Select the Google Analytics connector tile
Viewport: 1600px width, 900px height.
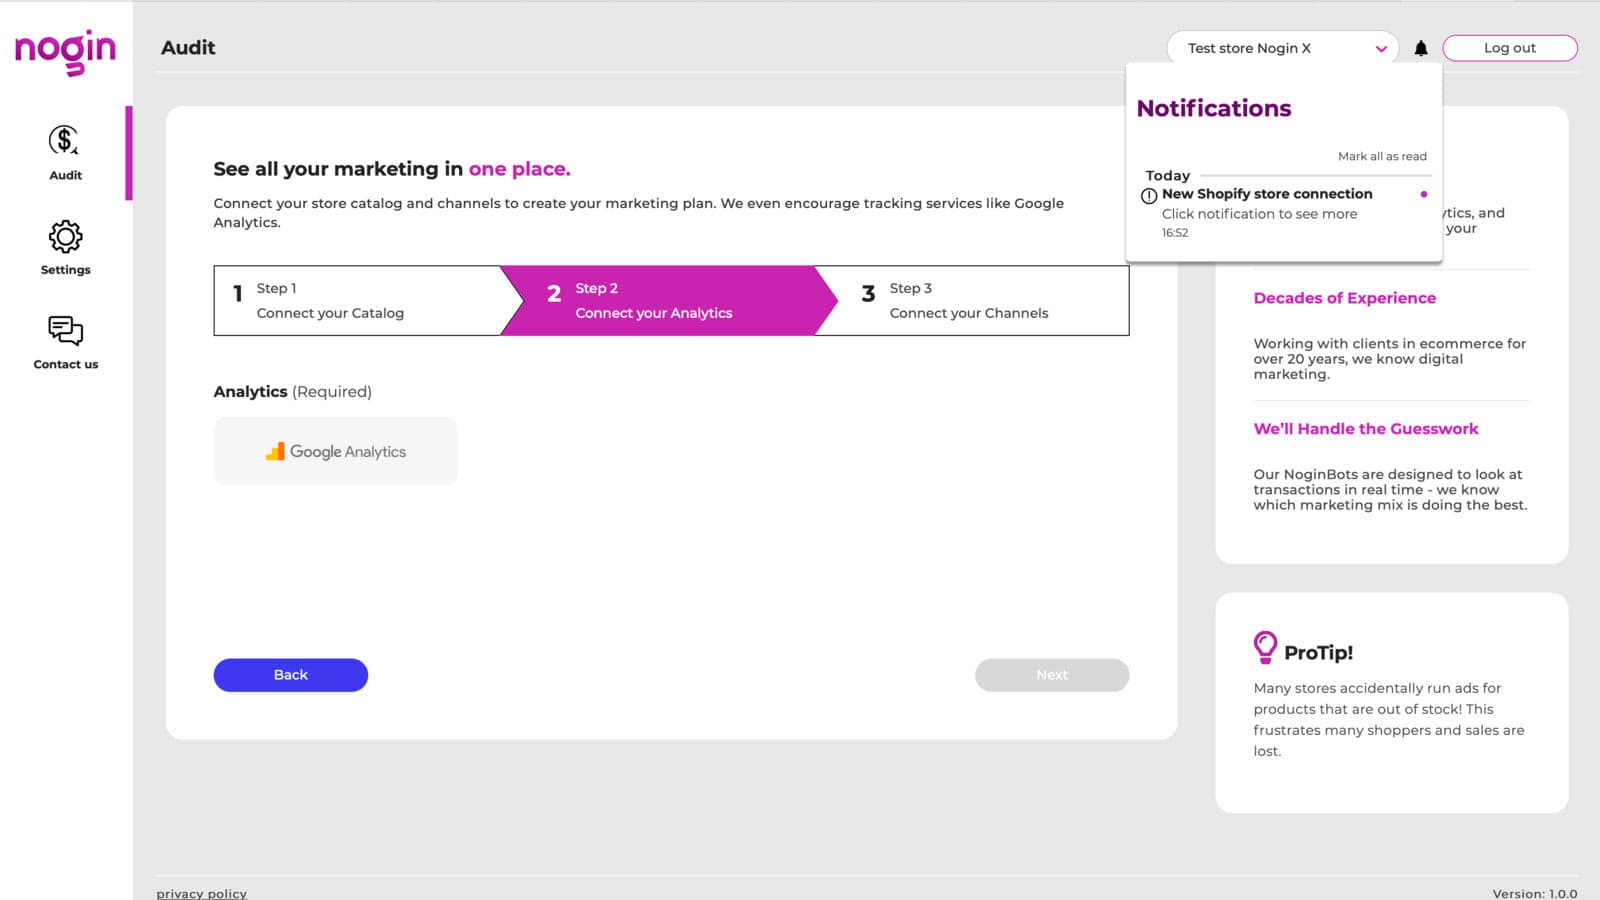click(x=335, y=451)
